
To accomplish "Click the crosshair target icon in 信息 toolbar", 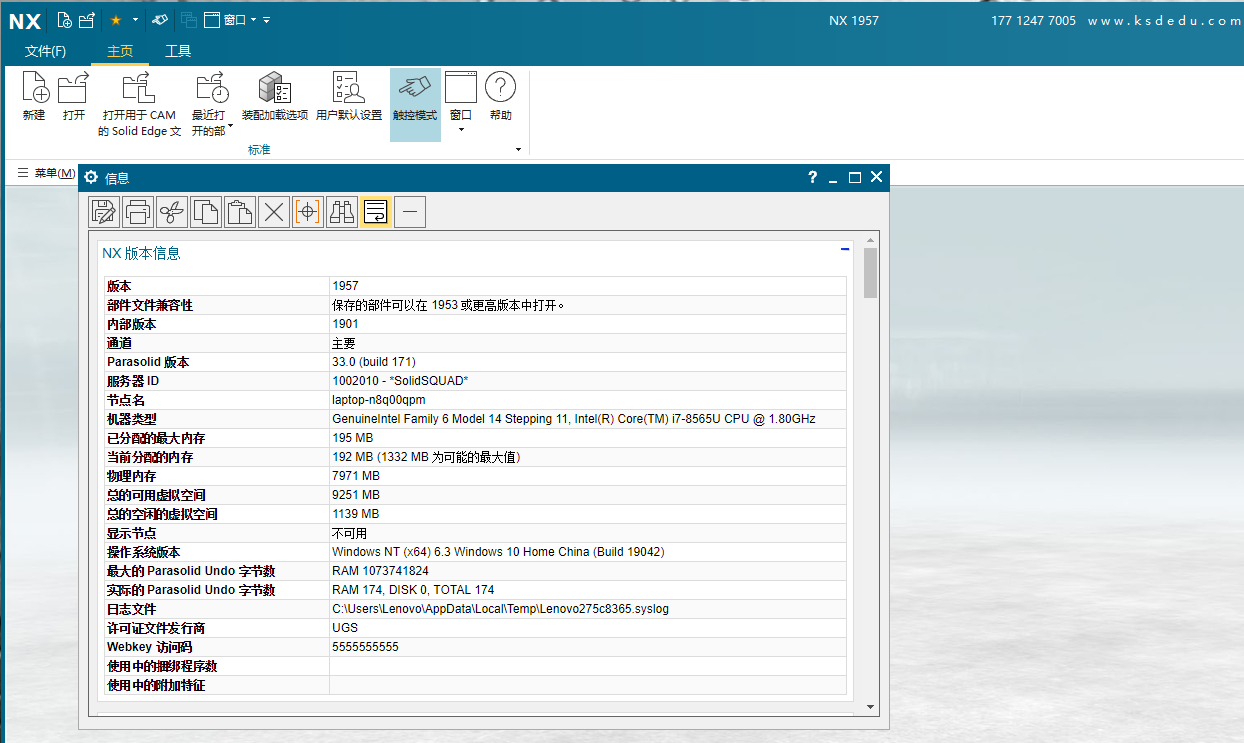I will [x=308, y=211].
